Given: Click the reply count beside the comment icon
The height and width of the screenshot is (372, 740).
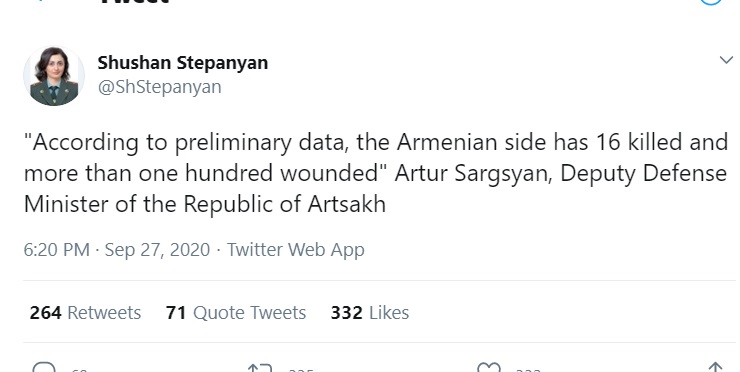Looking at the screenshot, I should click(x=79, y=370).
